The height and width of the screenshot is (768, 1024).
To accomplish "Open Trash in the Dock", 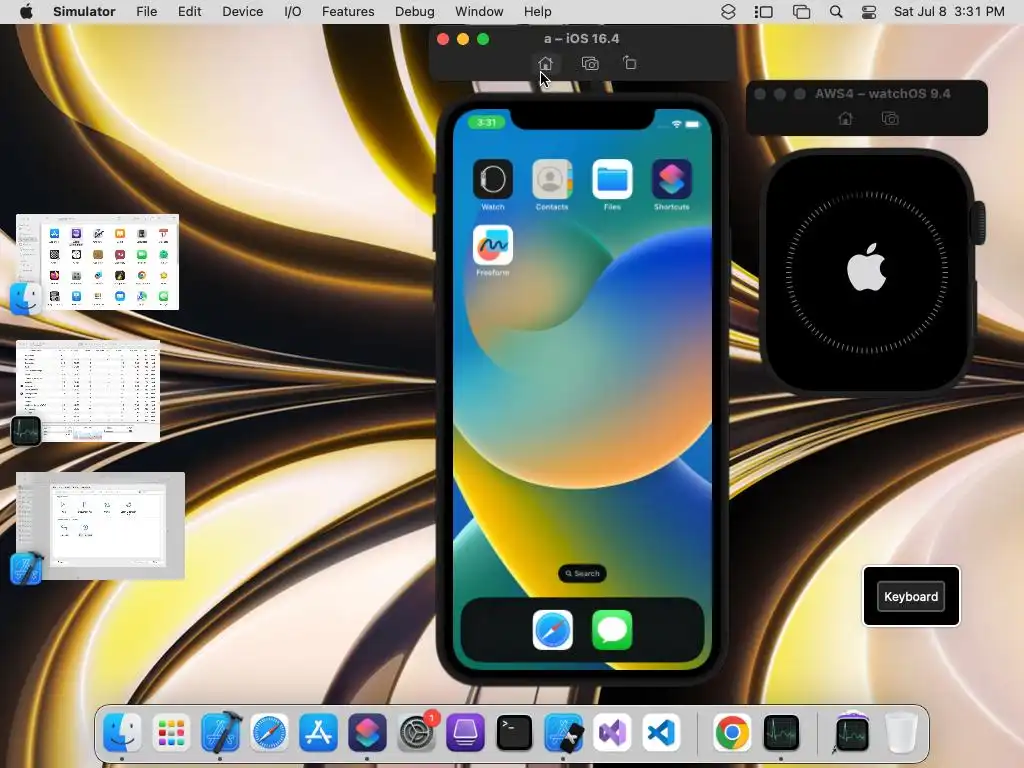I will pyautogui.click(x=901, y=732).
